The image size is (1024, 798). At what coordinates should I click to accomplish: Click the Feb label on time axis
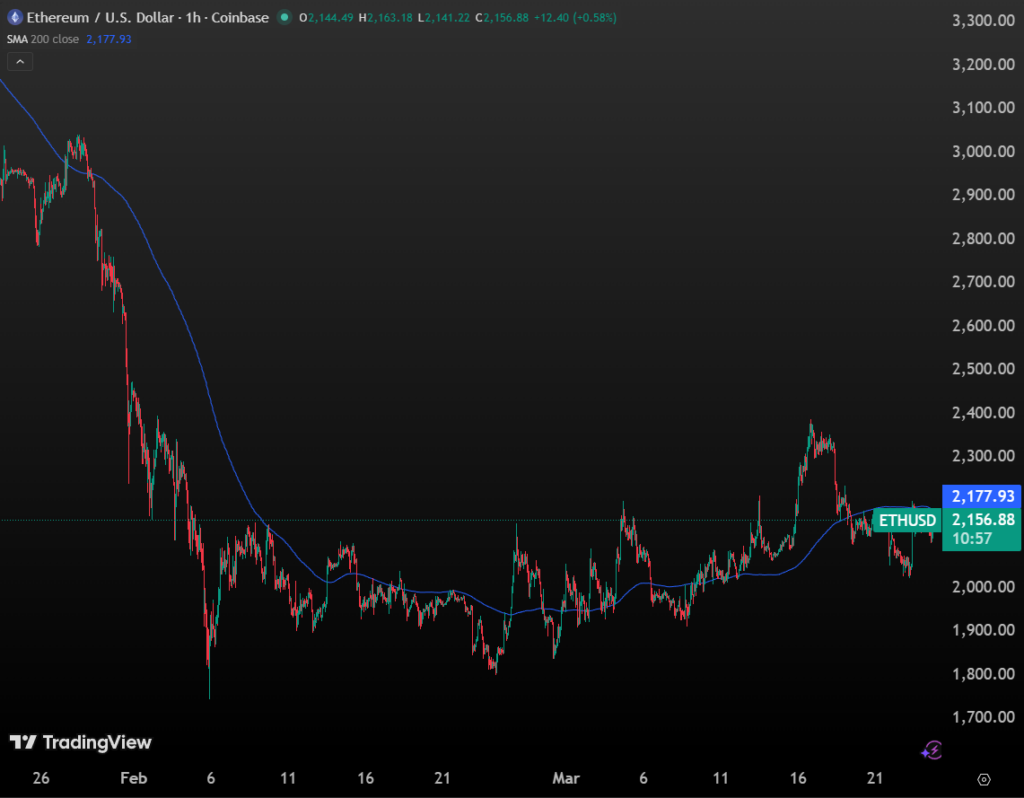click(x=133, y=779)
